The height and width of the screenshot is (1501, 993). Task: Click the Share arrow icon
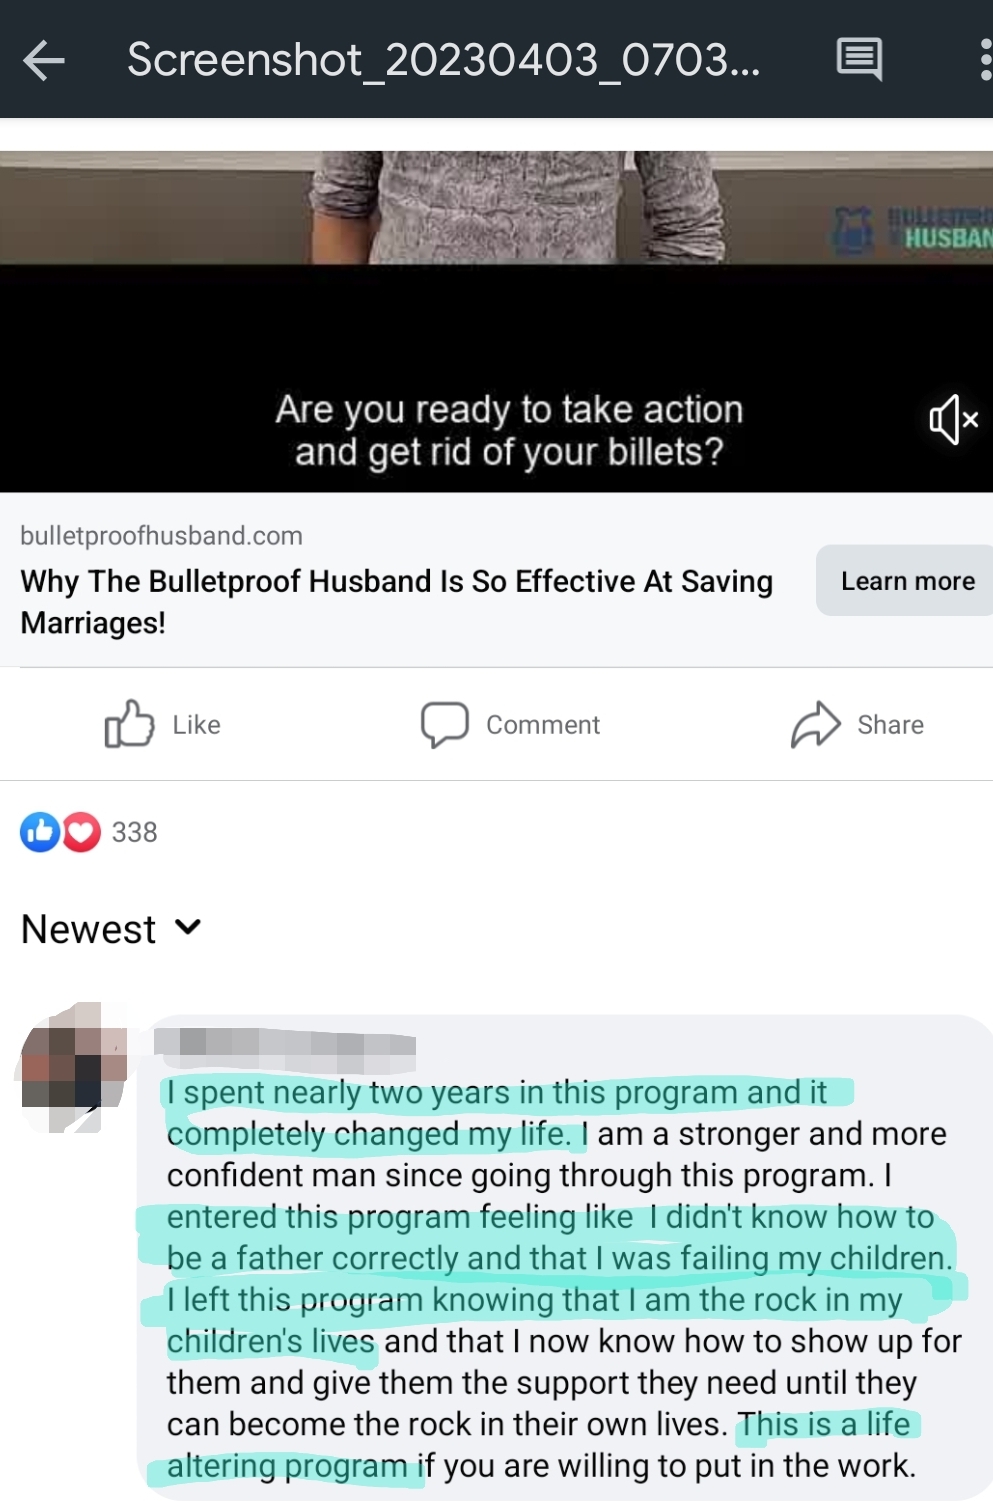(816, 724)
